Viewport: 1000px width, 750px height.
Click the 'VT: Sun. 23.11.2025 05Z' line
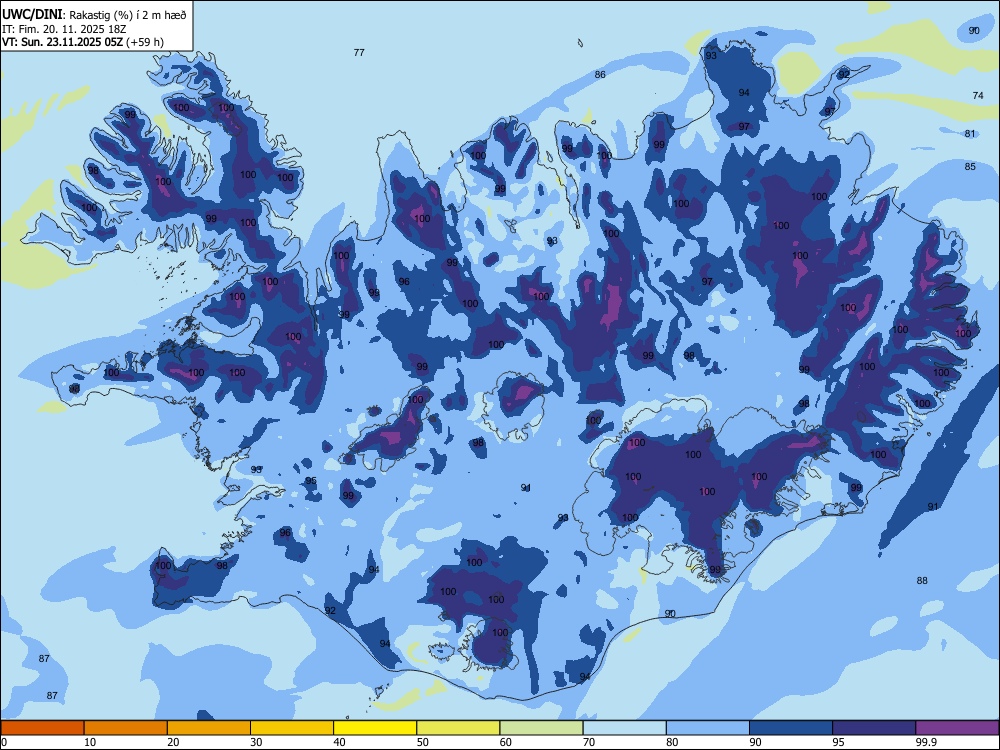[x=62, y=42]
